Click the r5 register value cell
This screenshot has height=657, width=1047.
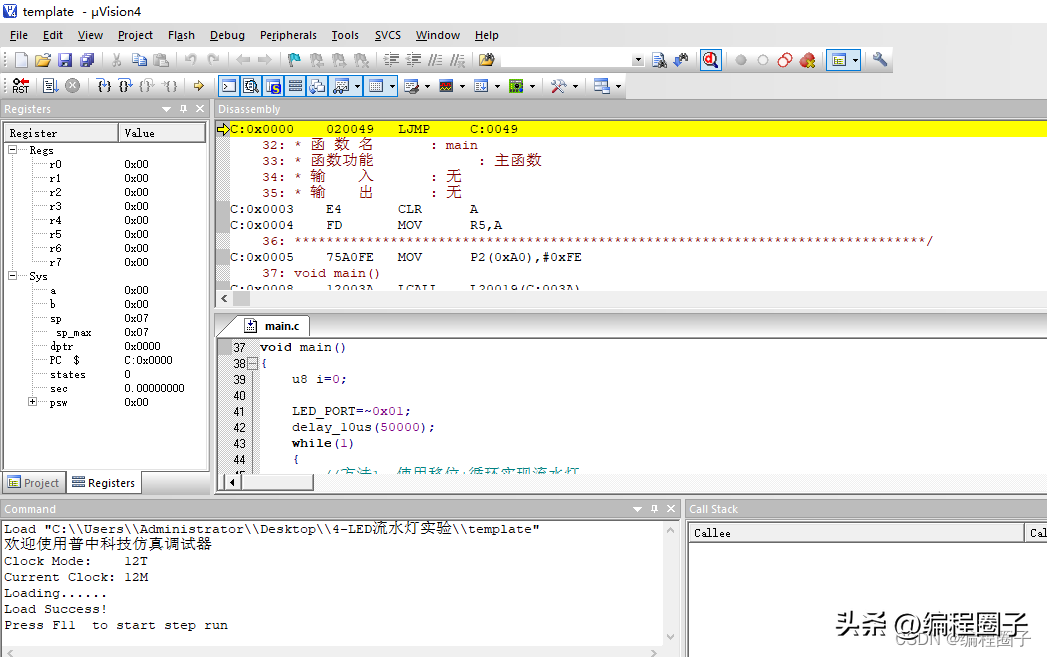pos(136,234)
